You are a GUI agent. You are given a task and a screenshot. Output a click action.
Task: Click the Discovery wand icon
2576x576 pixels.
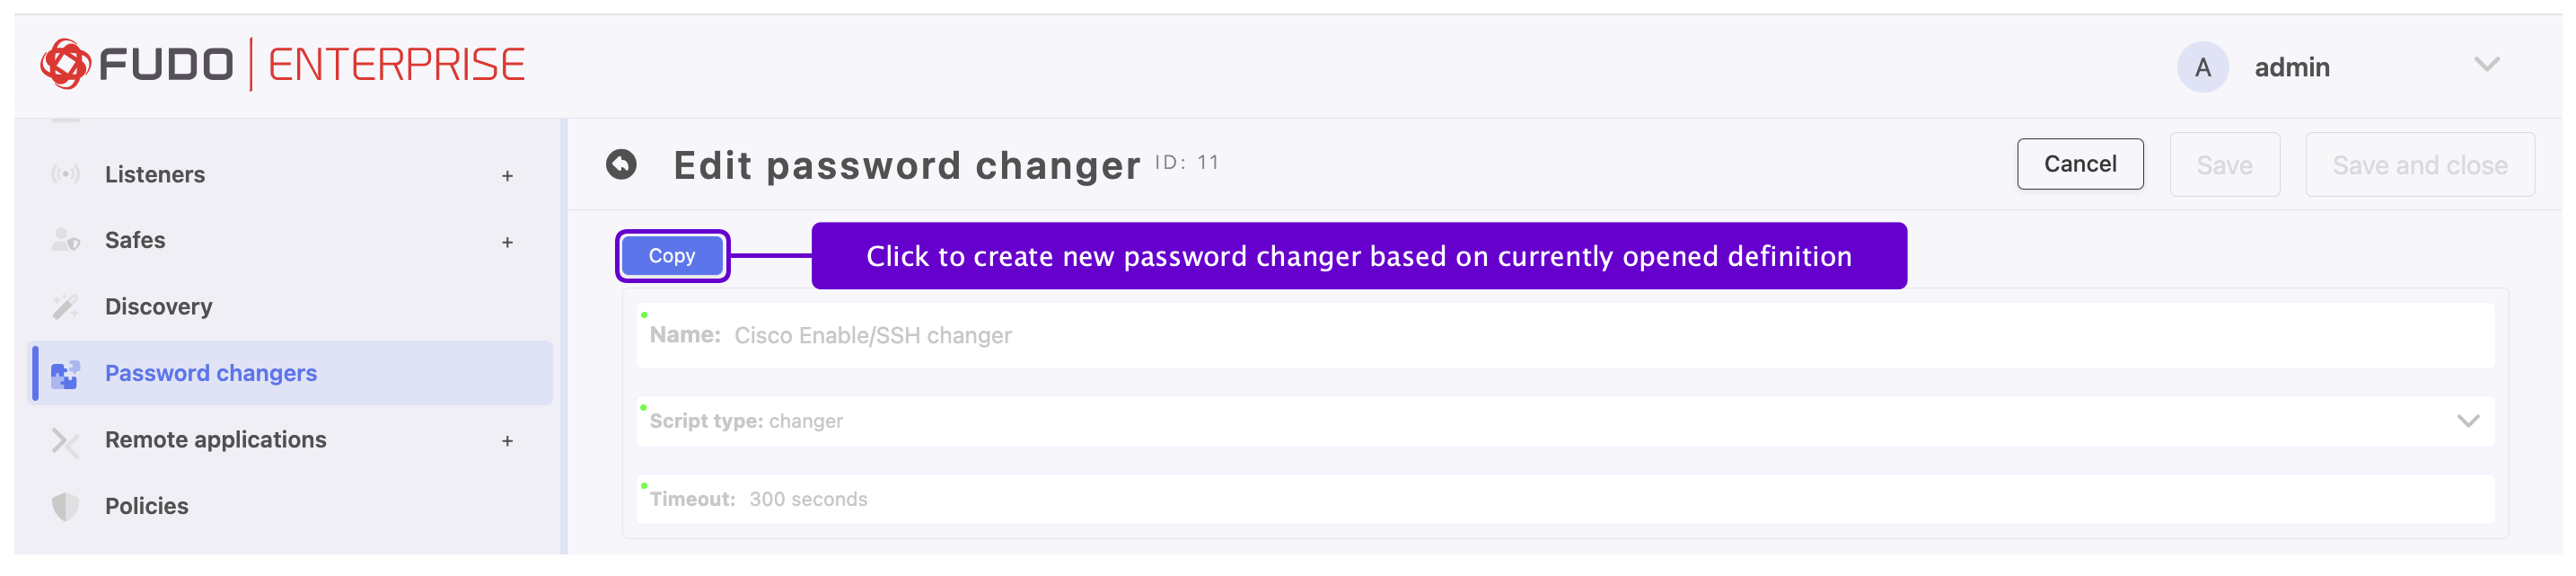[65, 306]
